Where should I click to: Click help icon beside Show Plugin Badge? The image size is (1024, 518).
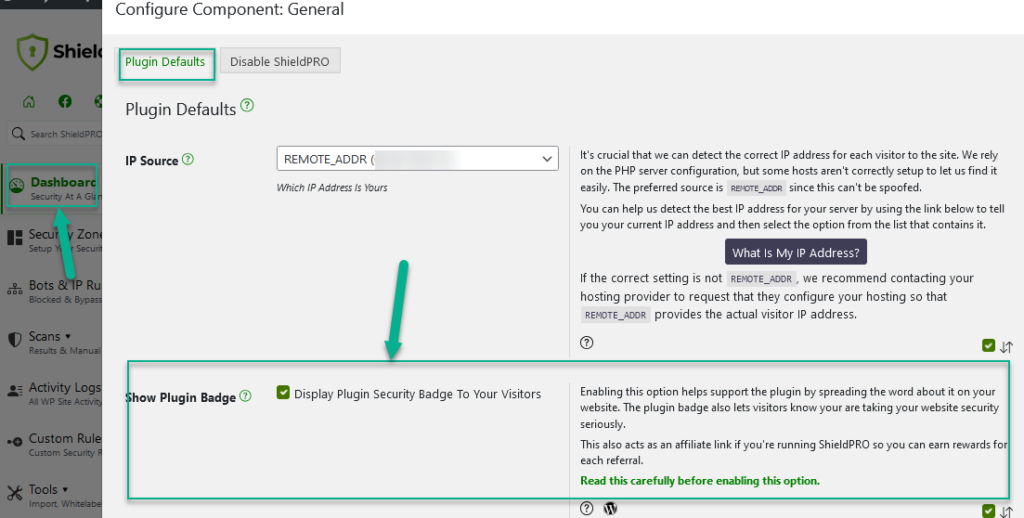(245, 396)
